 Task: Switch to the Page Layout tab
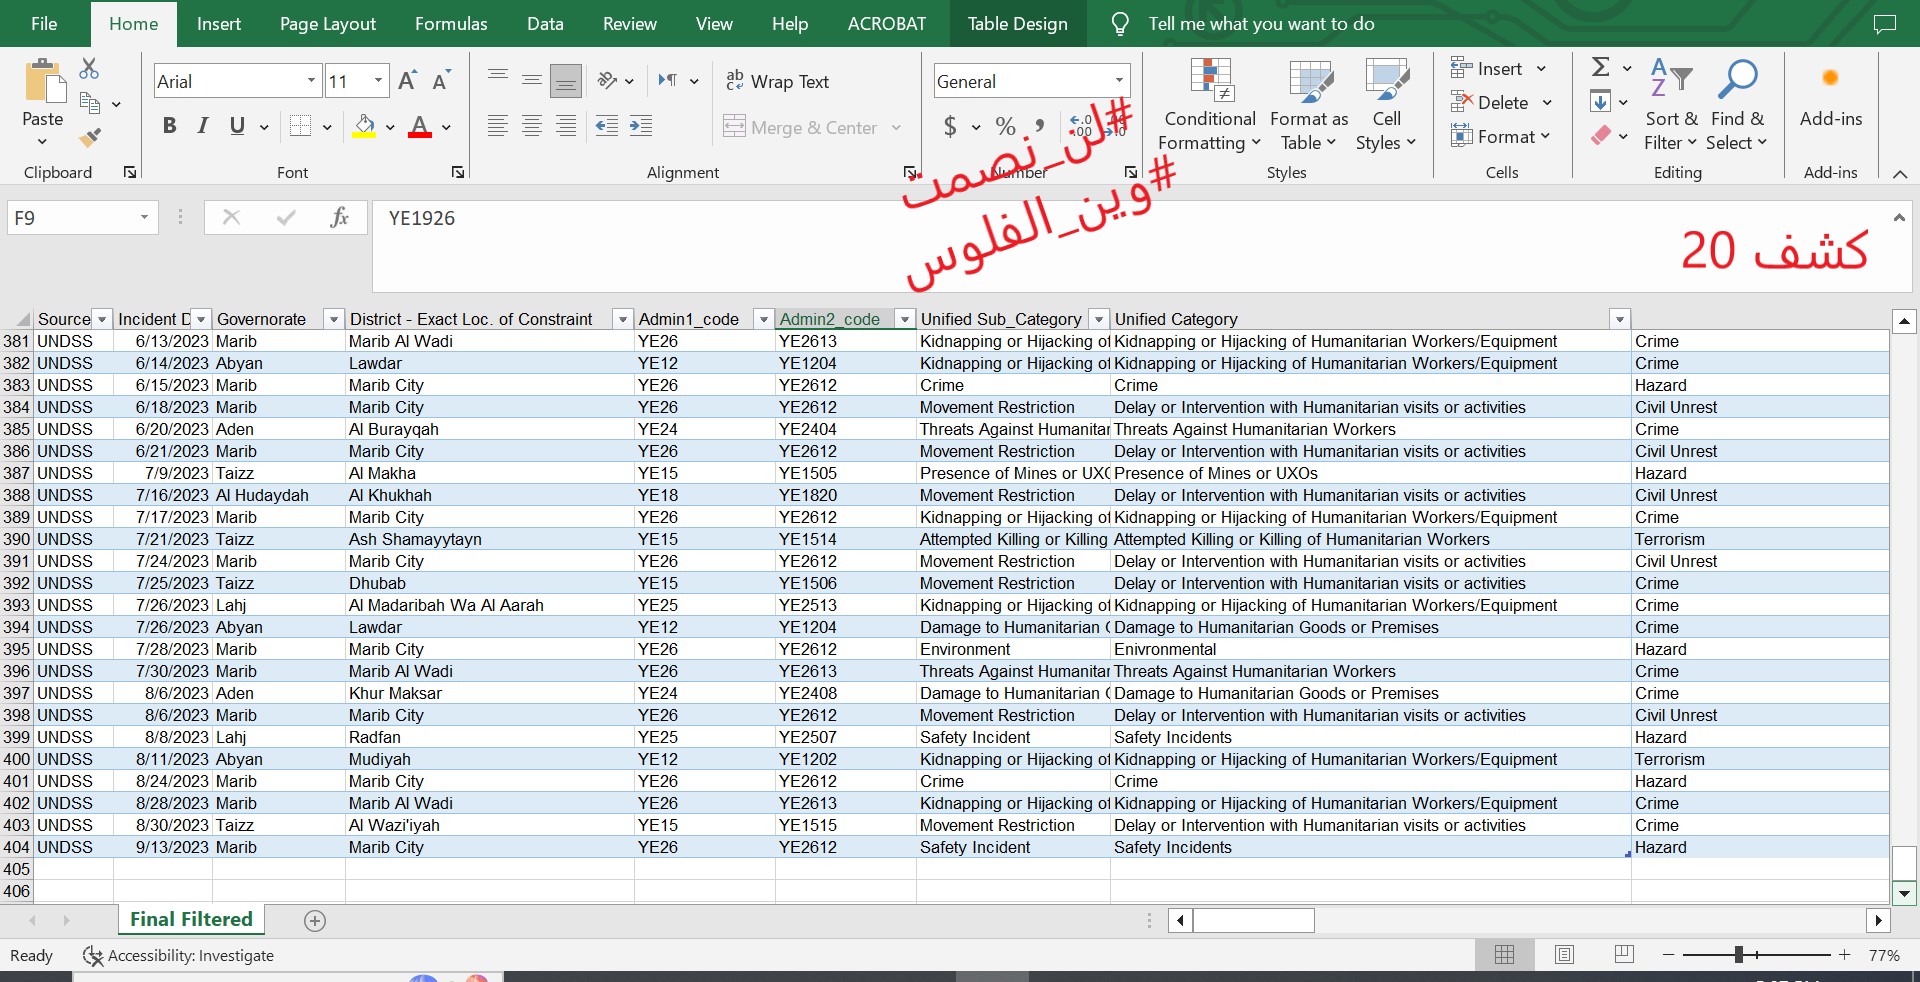point(327,24)
